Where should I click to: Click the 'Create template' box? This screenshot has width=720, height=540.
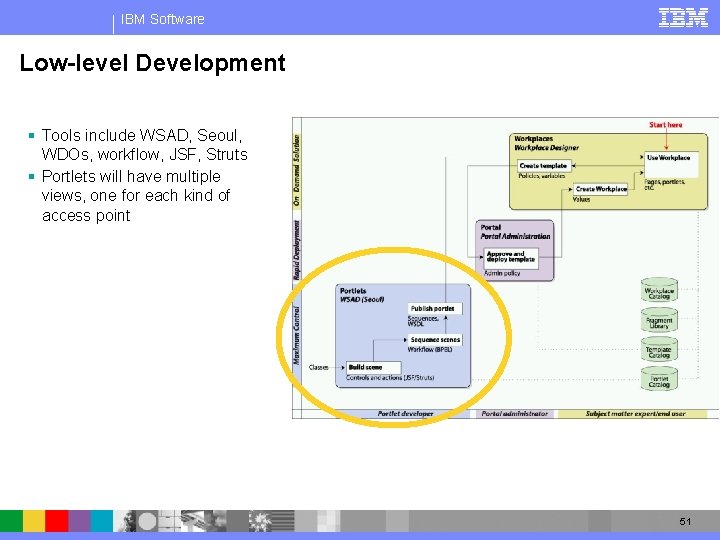(544, 166)
